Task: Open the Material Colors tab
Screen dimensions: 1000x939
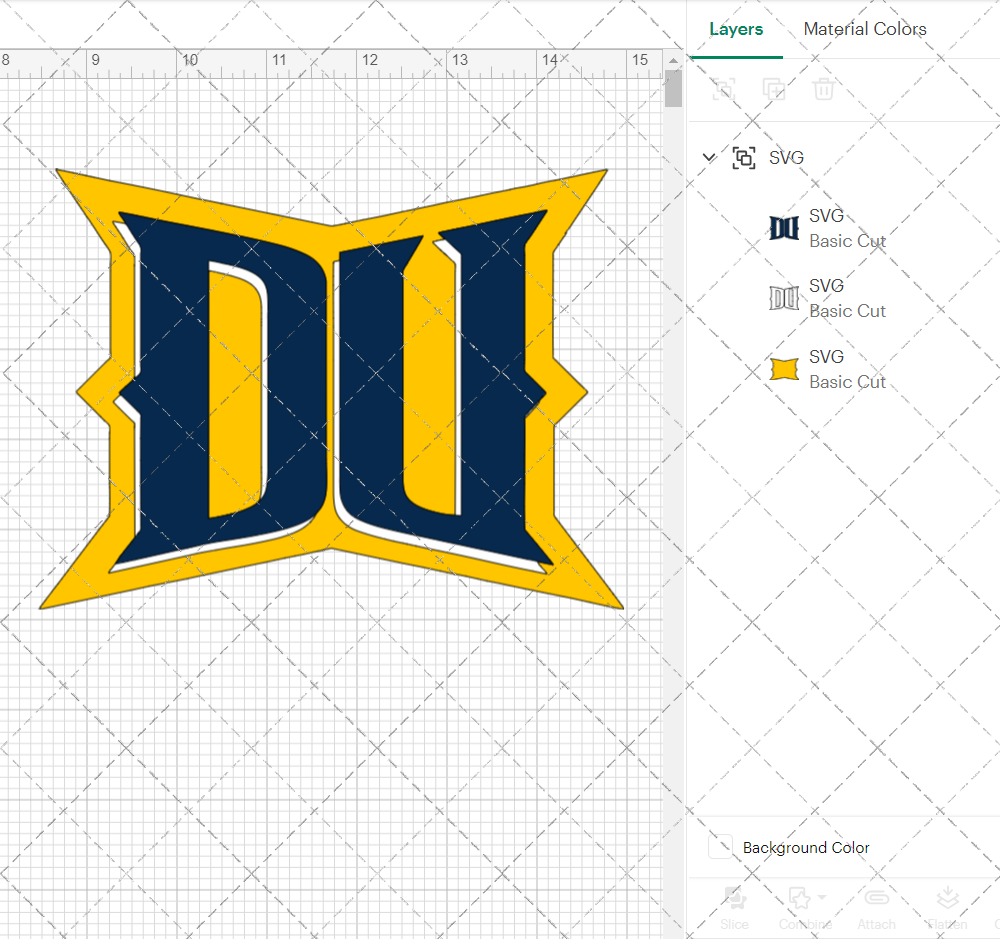Action: [865, 29]
